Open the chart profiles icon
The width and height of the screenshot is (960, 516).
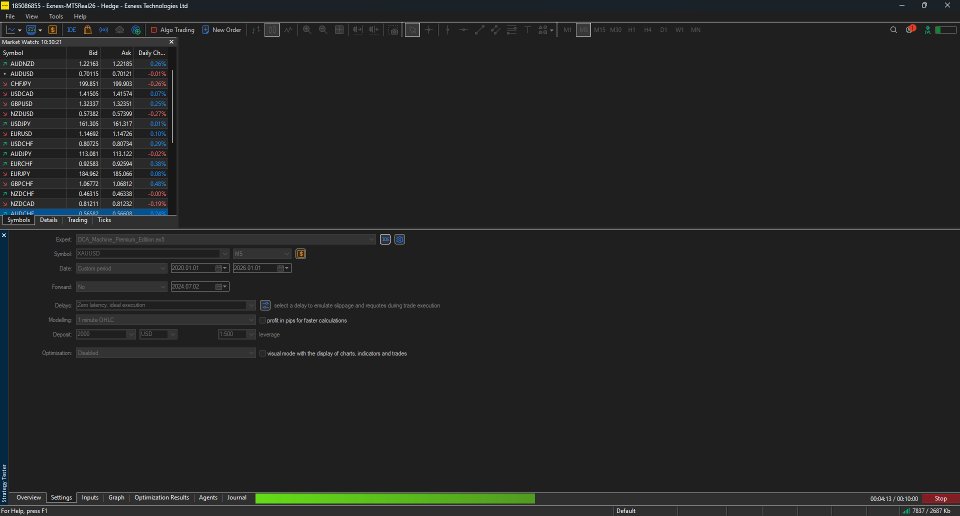click(31, 29)
